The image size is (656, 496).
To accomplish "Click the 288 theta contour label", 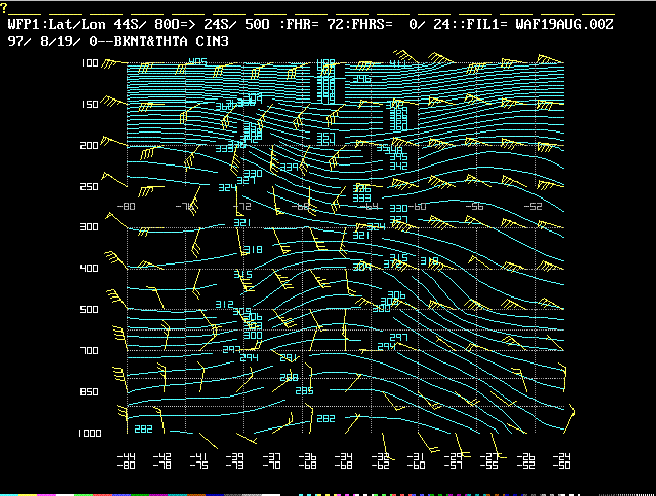I will [x=289, y=378].
